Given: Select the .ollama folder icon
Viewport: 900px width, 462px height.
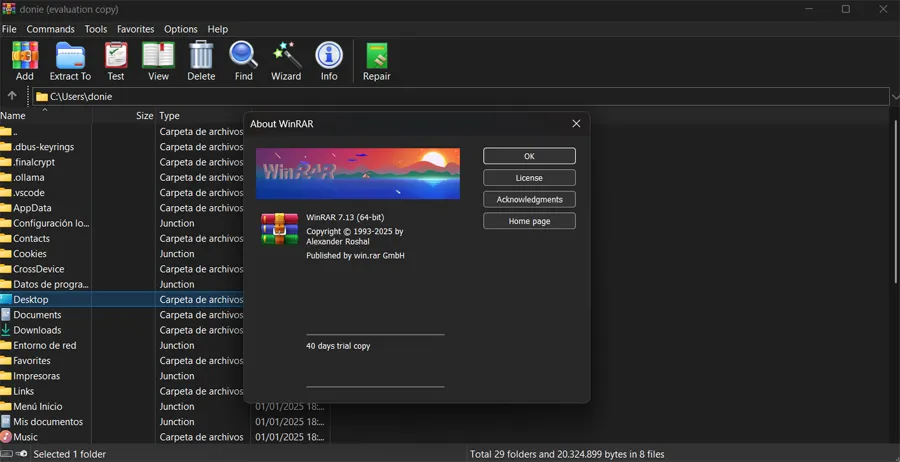Looking at the screenshot, I should [x=6, y=177].
